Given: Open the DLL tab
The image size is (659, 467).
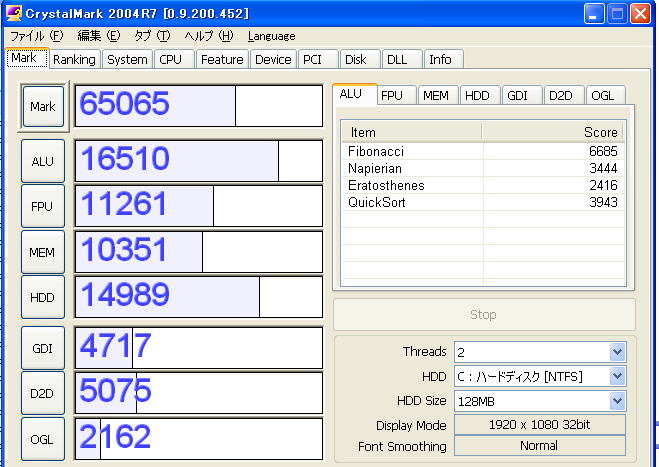Looking at the screenshot, I should point(402,59).
